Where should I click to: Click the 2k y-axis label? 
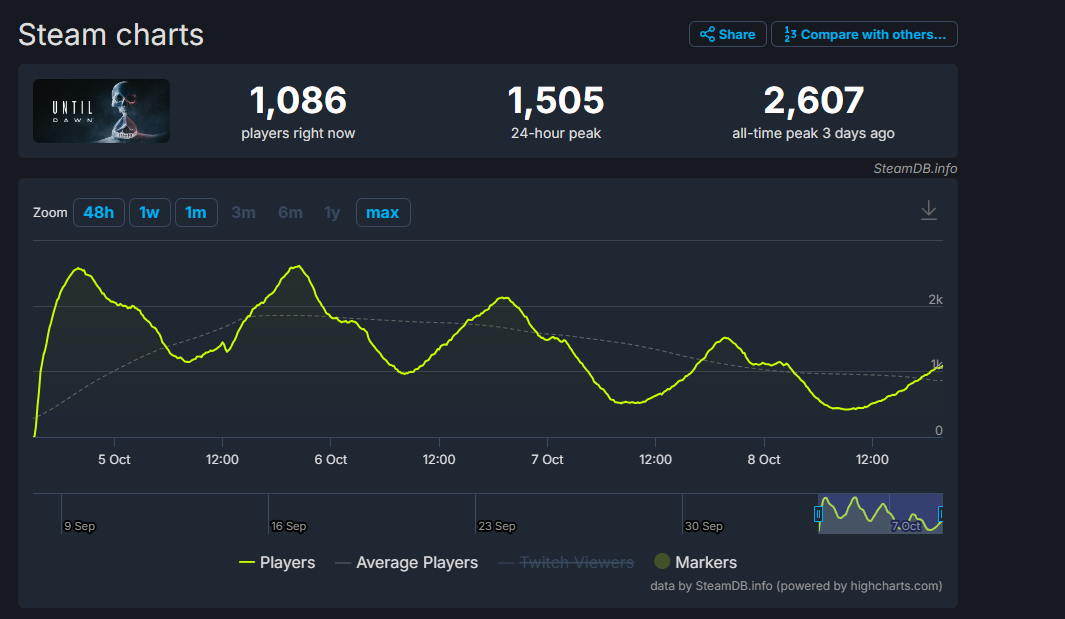click(x=935, y=300)
